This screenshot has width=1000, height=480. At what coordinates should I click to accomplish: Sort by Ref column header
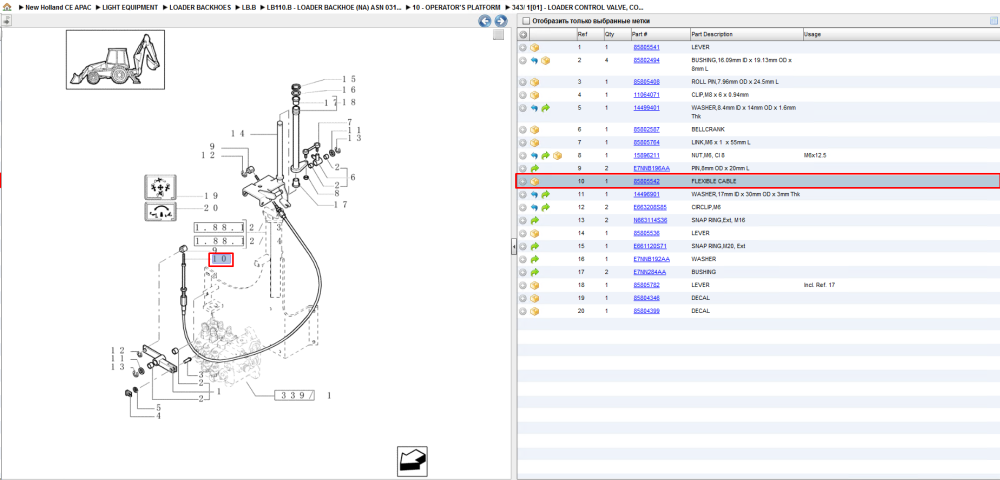(582, 34)
